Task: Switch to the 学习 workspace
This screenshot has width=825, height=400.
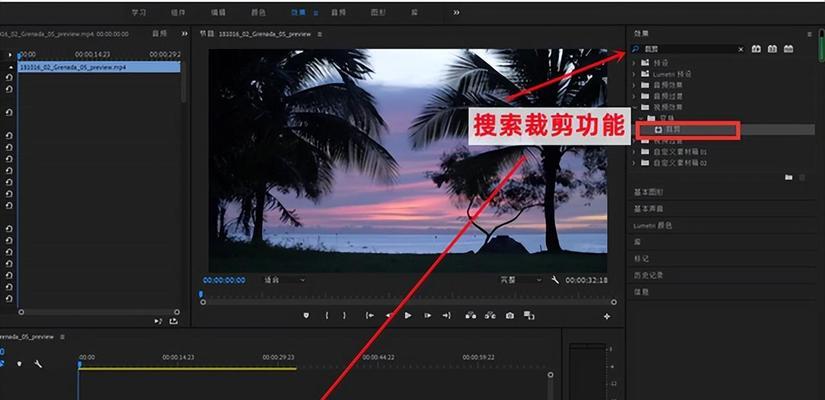Action: 139,12
